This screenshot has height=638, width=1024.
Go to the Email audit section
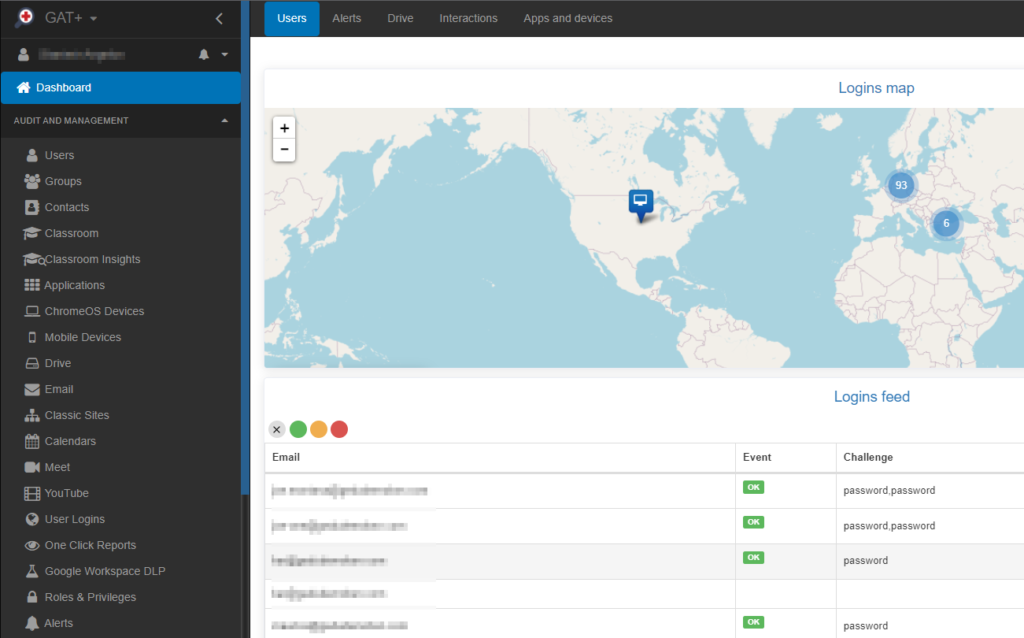[58, 389]
